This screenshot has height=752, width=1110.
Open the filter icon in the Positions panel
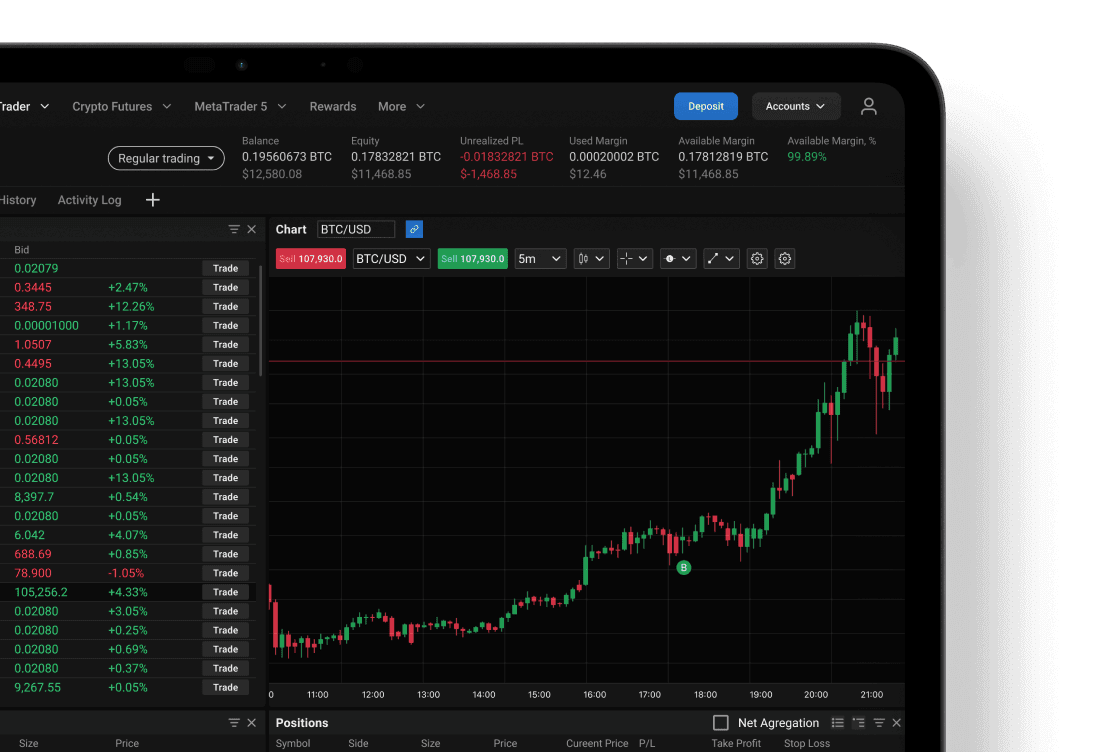click(x=879, y=723)
